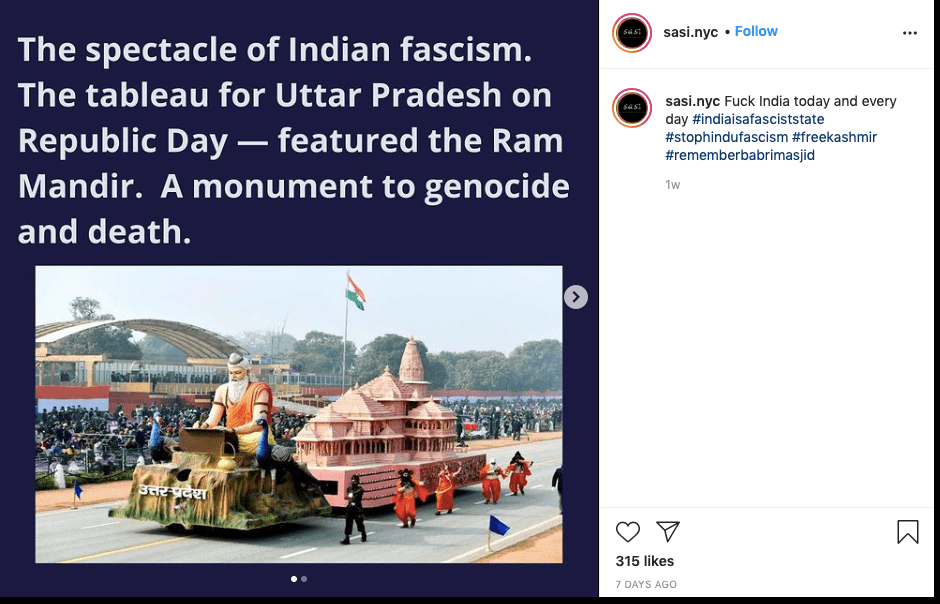Select the second carousel indicator dot
Image resolution: width=940 pixels, height=604 pixels.
(x=304, y=579)
